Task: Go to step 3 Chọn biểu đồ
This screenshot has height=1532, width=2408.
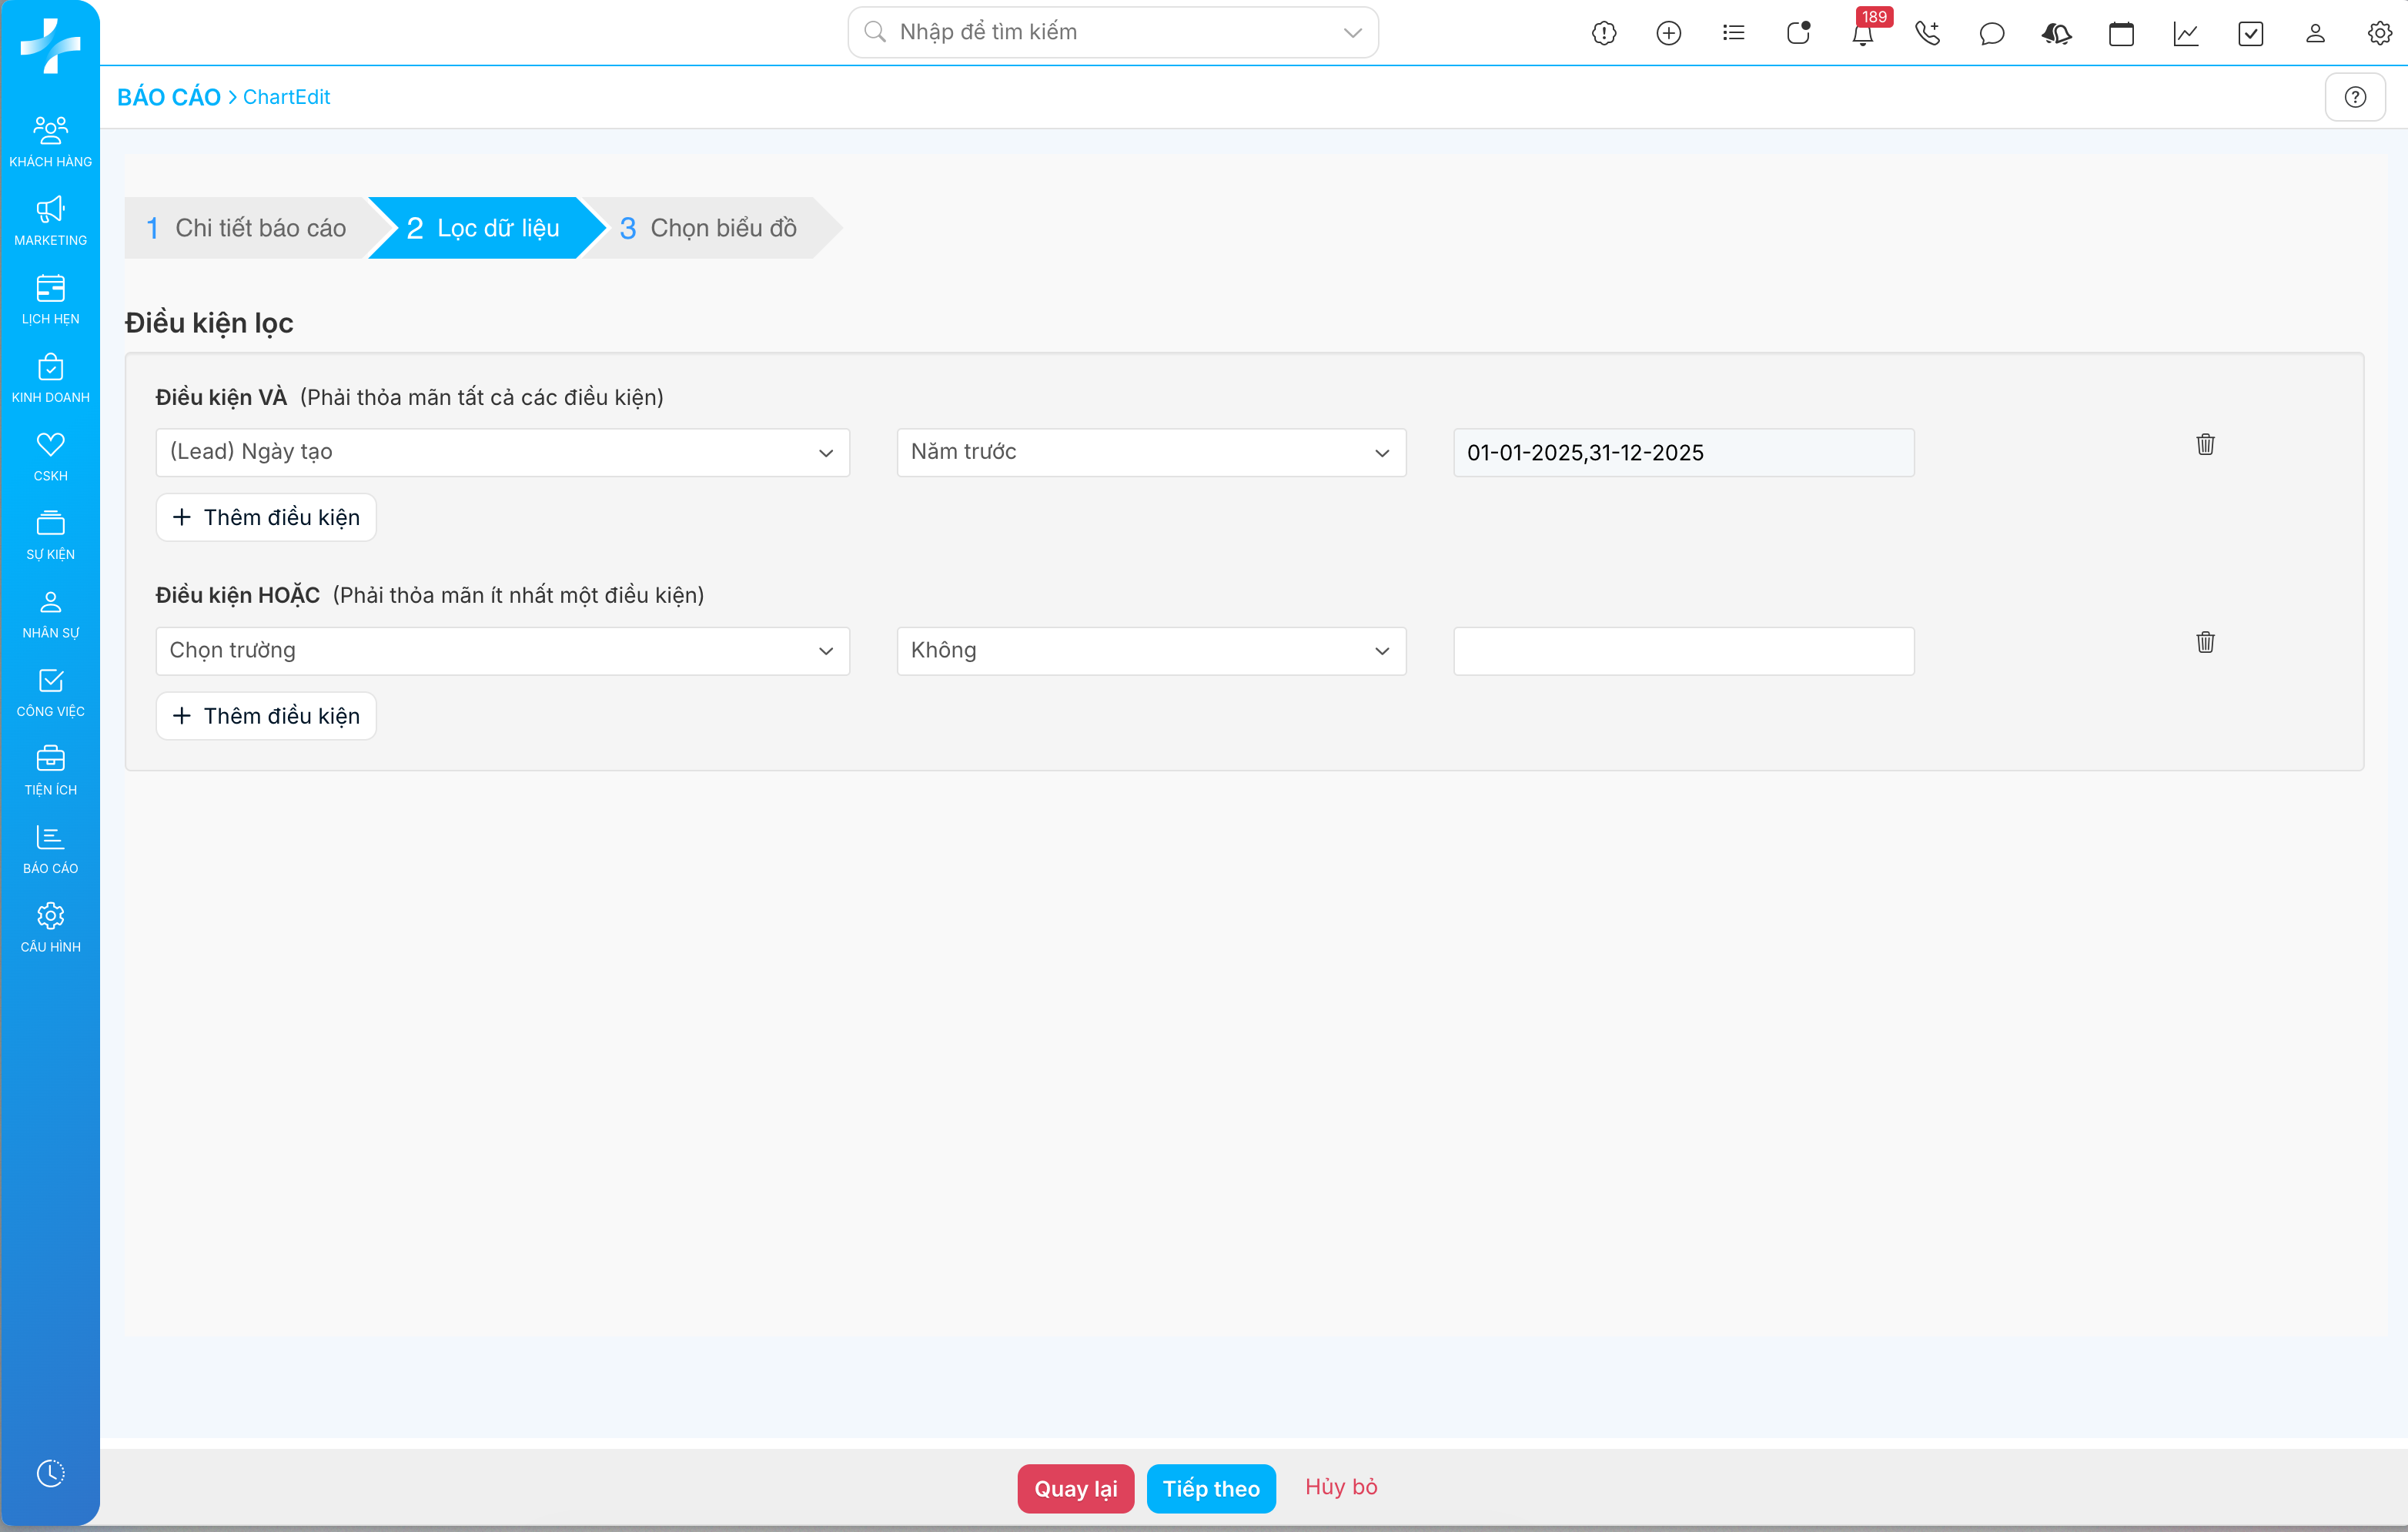Action: pos(708,228)
